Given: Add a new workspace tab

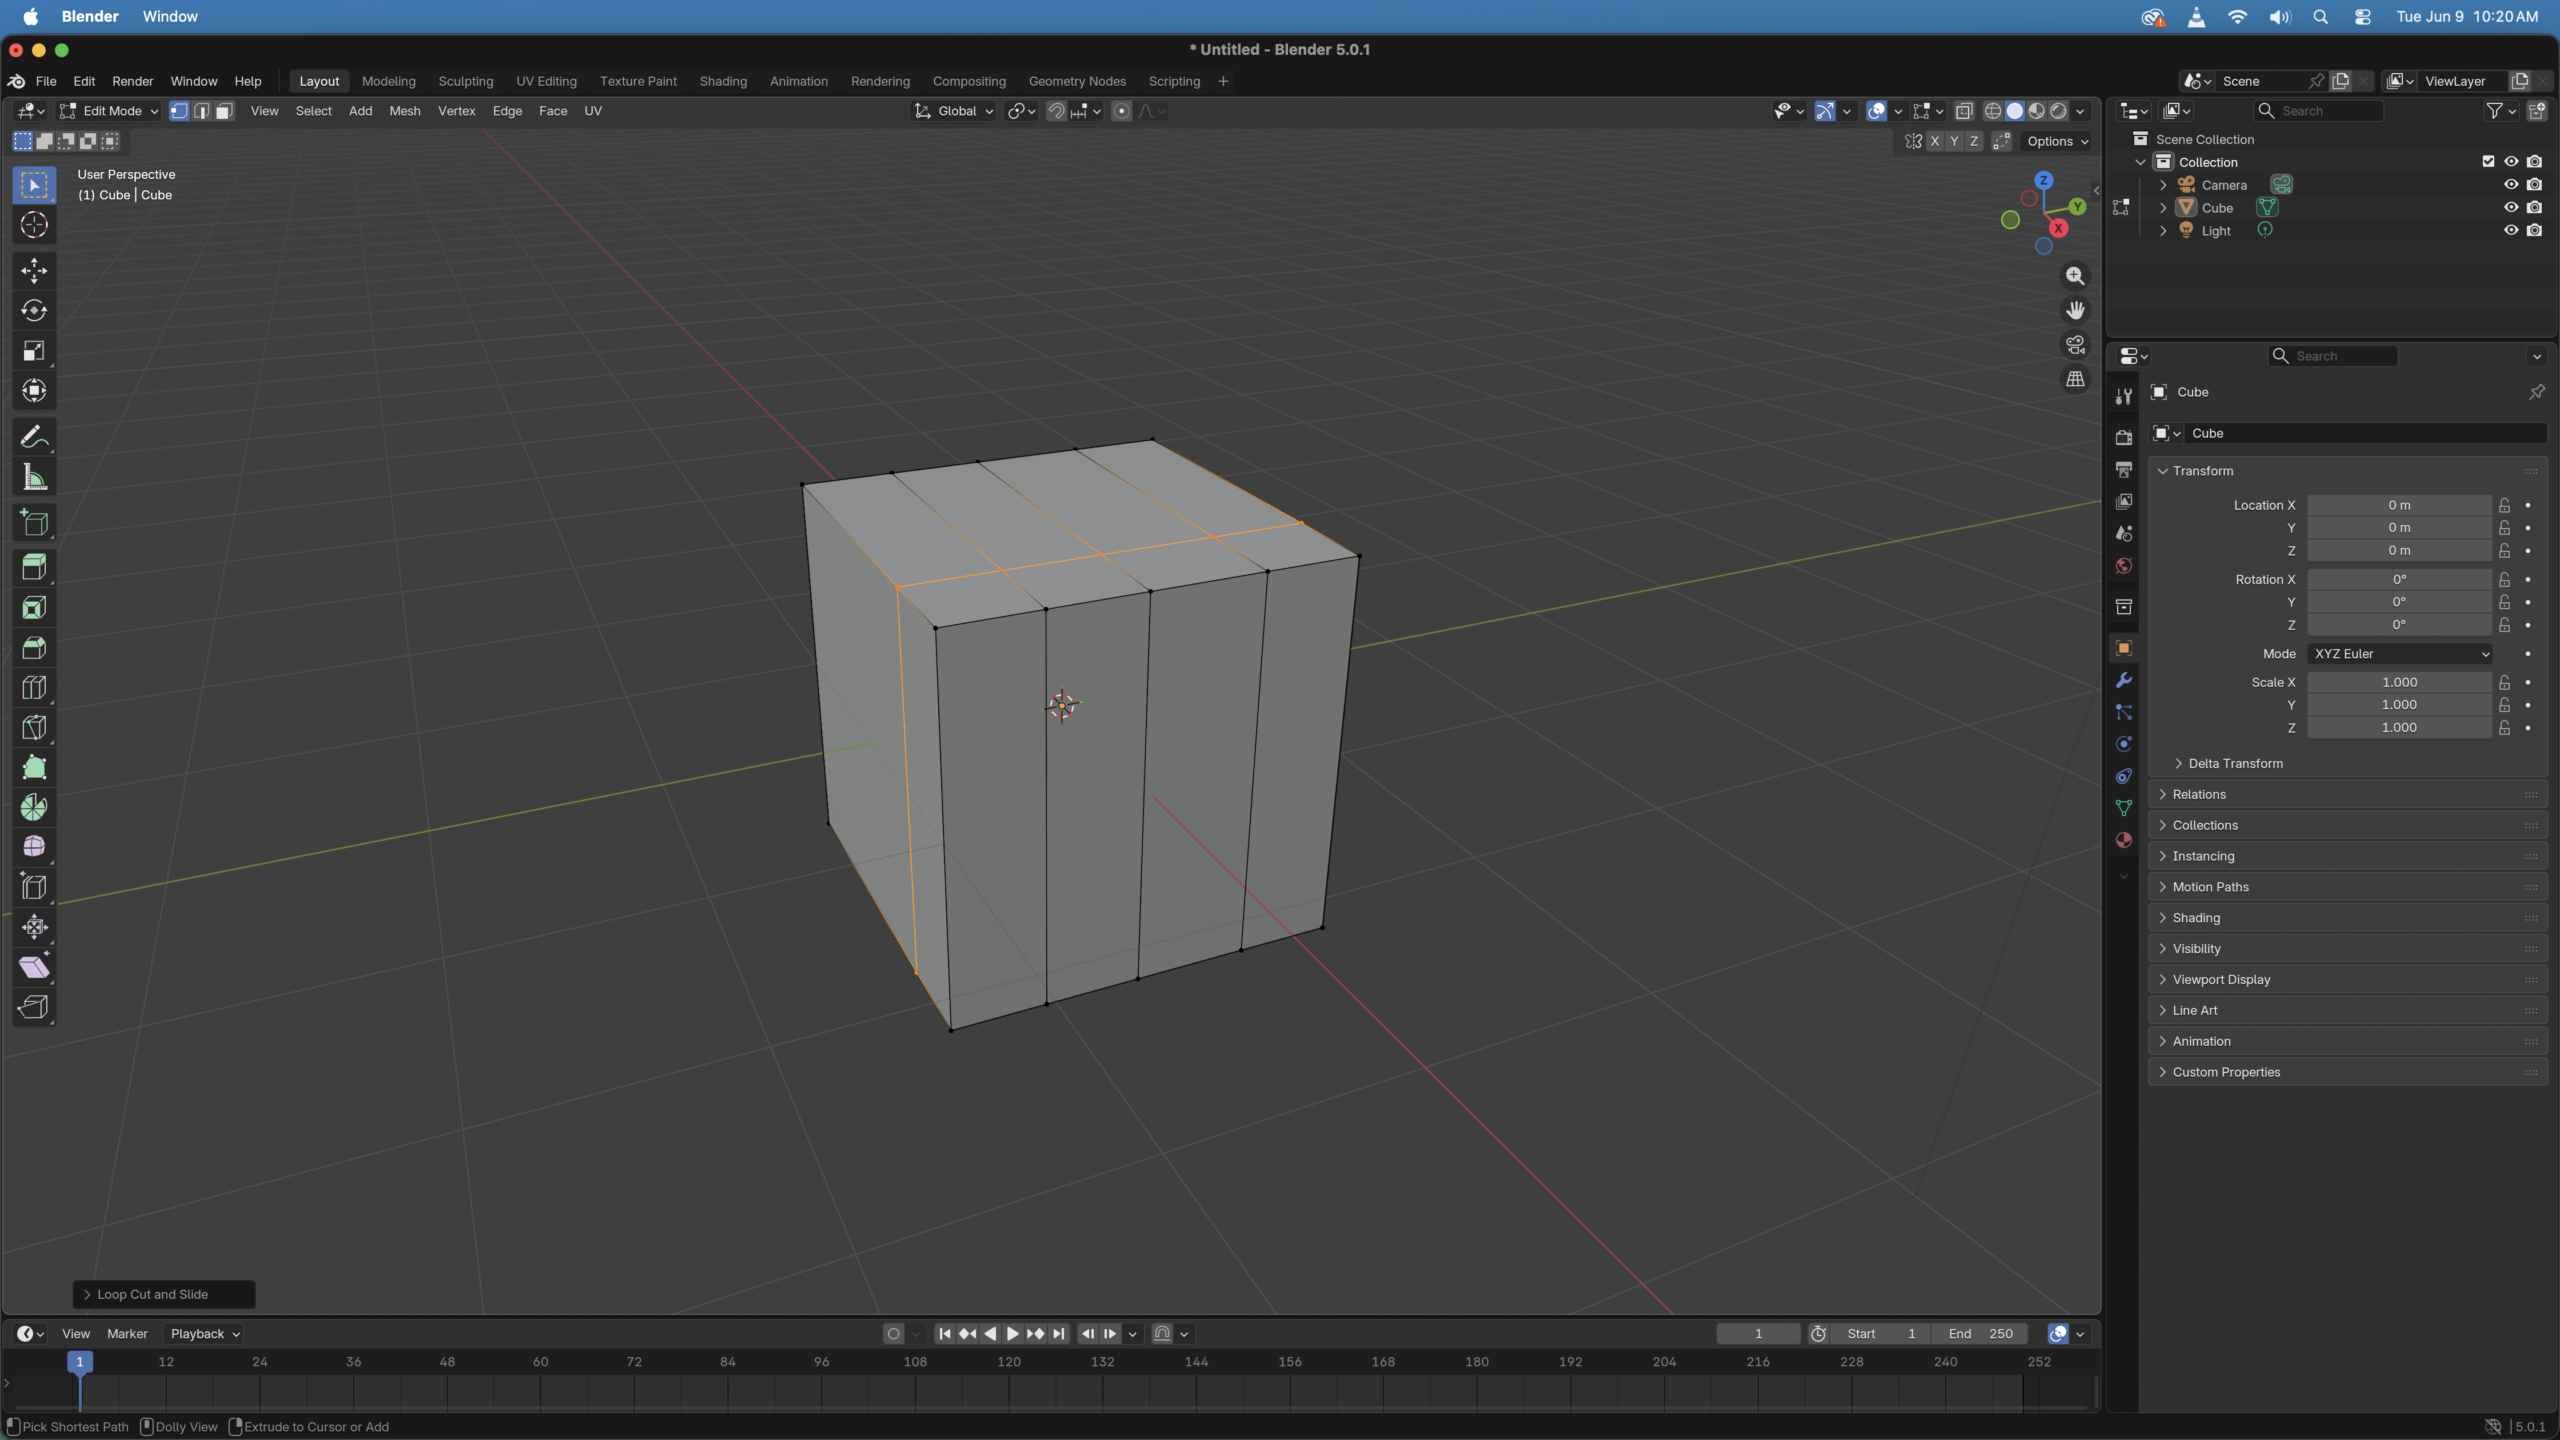Looking at the screenshot, I should [x=1223, y=81].
